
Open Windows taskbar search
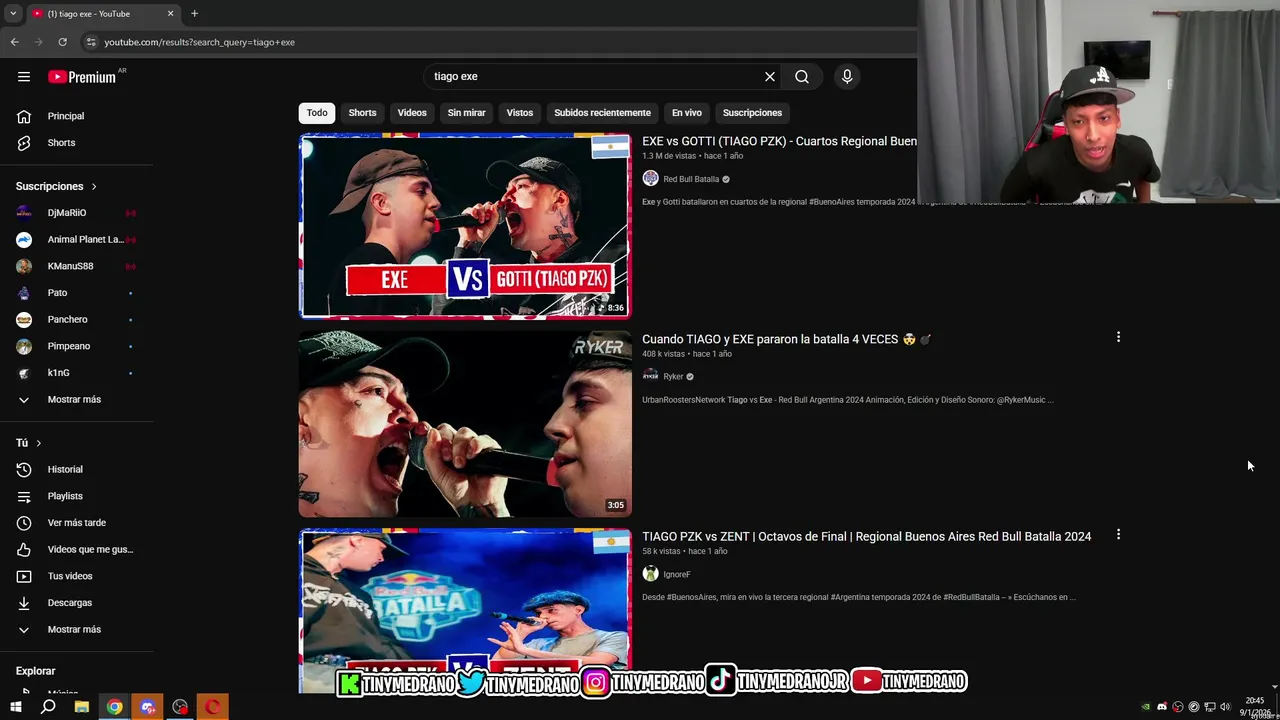coord(48,707)
